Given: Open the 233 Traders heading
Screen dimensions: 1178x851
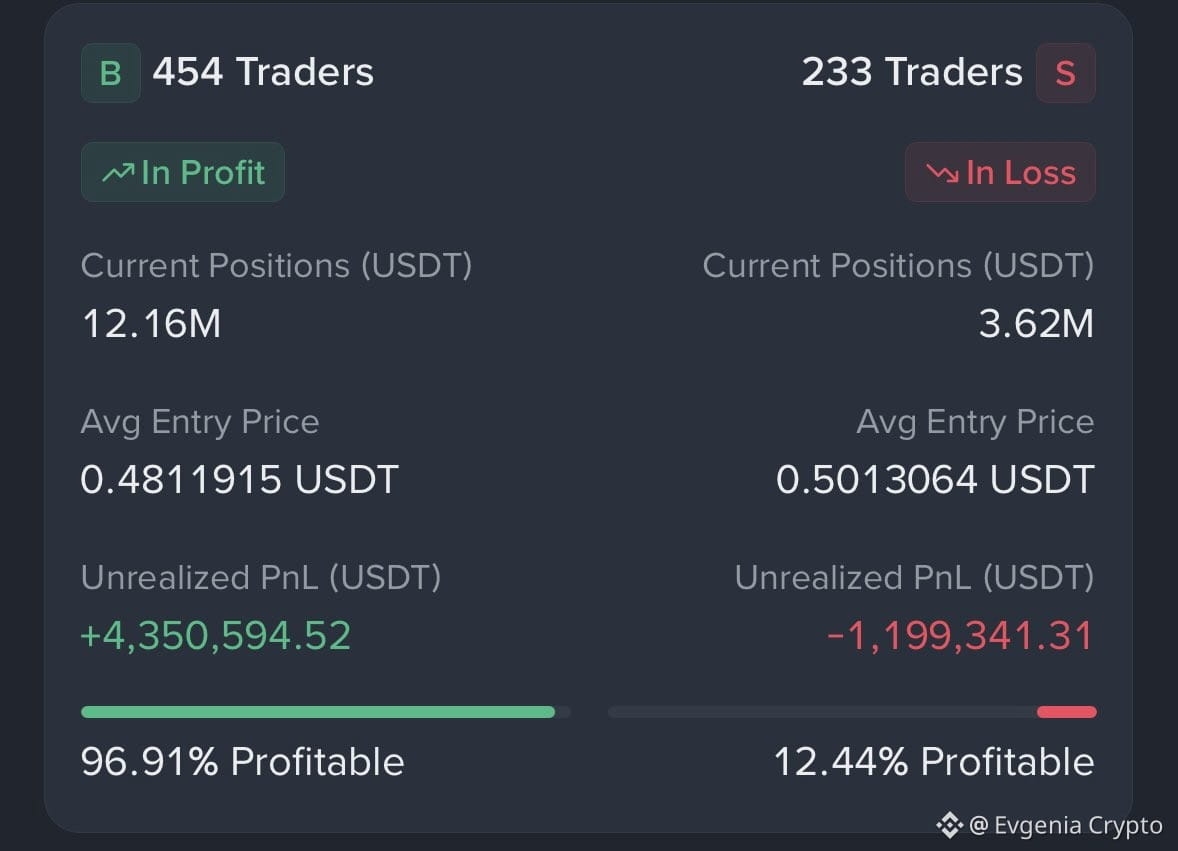Looking at the screenshot, I should pos(912,72).
